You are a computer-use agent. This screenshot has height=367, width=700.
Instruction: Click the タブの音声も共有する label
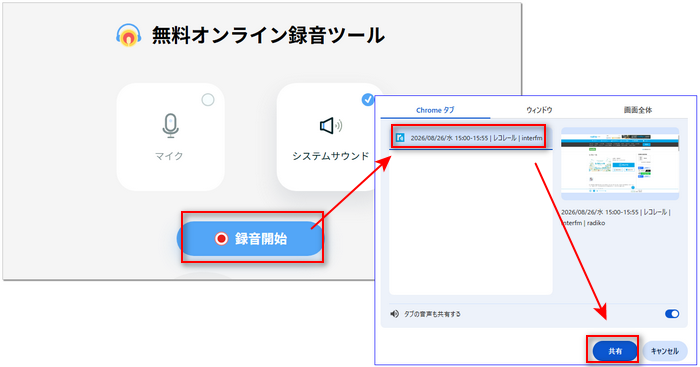pyautogui.click(x=432, y=314)
